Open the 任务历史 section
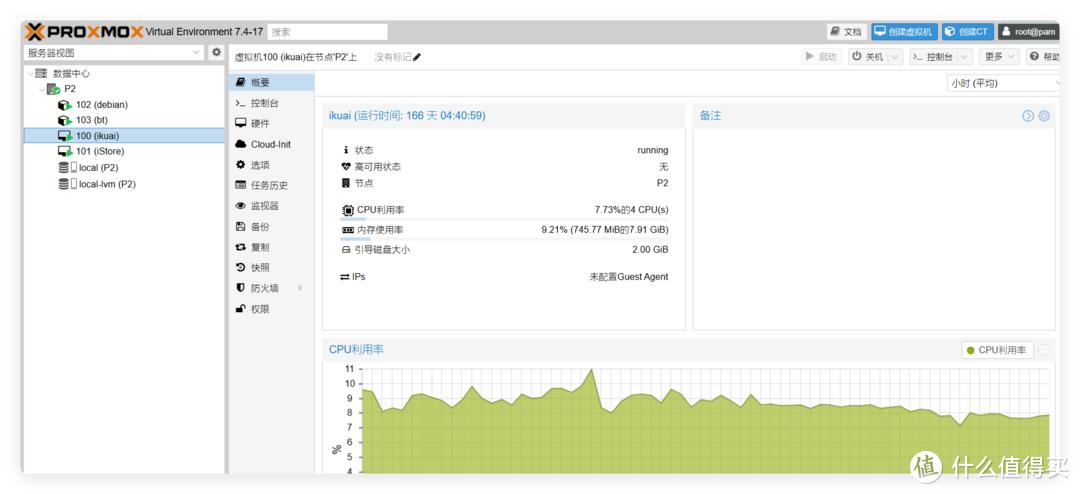Viewport: 1080px width, 494px height. [x=271, y=185]
